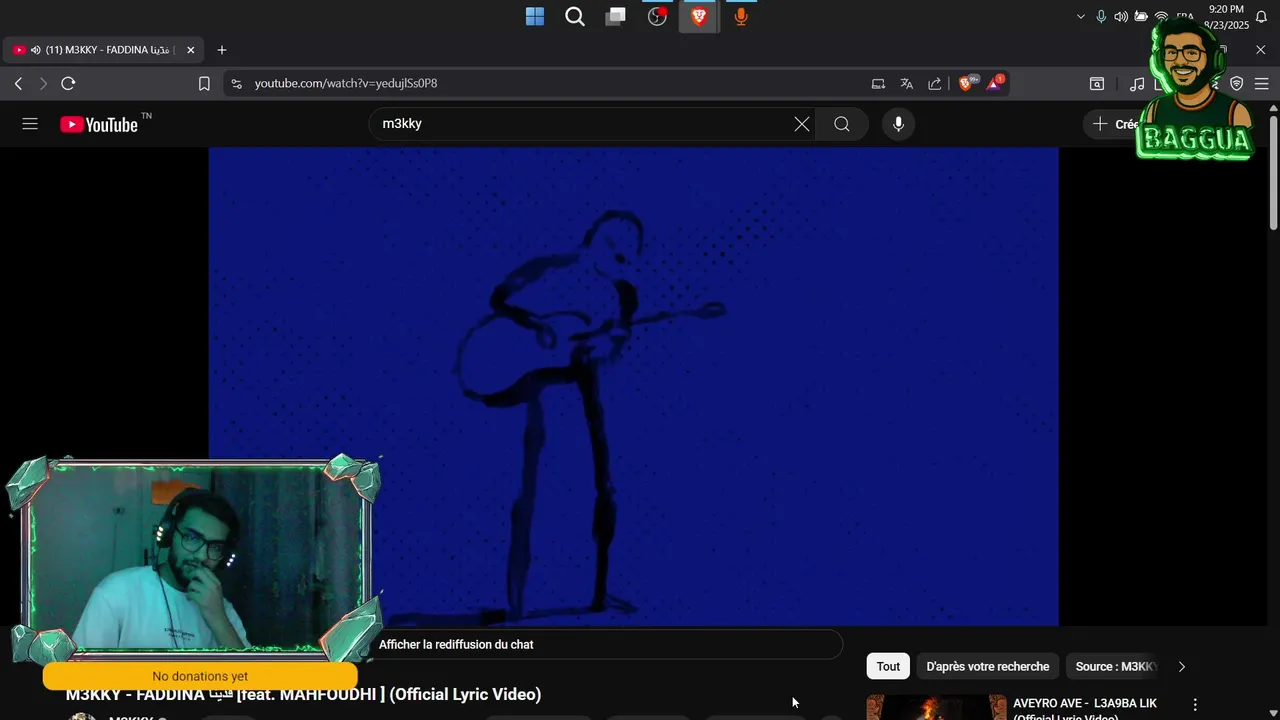The width and height of the screenshot is (1280, 720).
Task: View site settings icon in address bar
Action: 236,84
